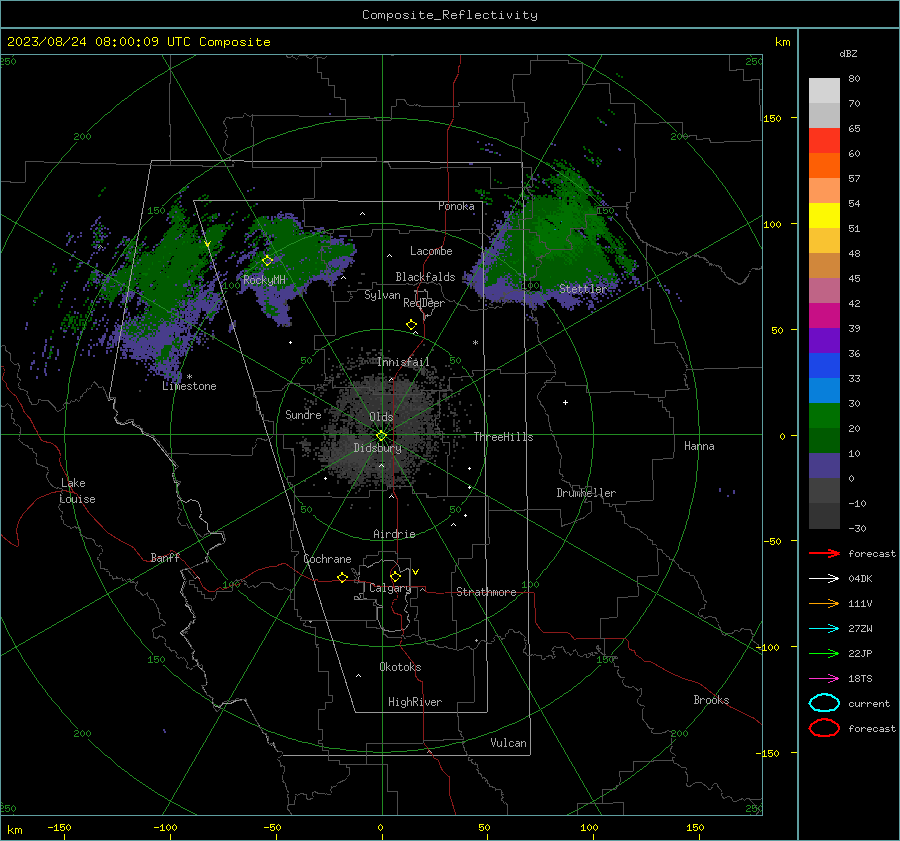Click the Drumheller city label
Viewport: 900px width, 841px height.
586,493
